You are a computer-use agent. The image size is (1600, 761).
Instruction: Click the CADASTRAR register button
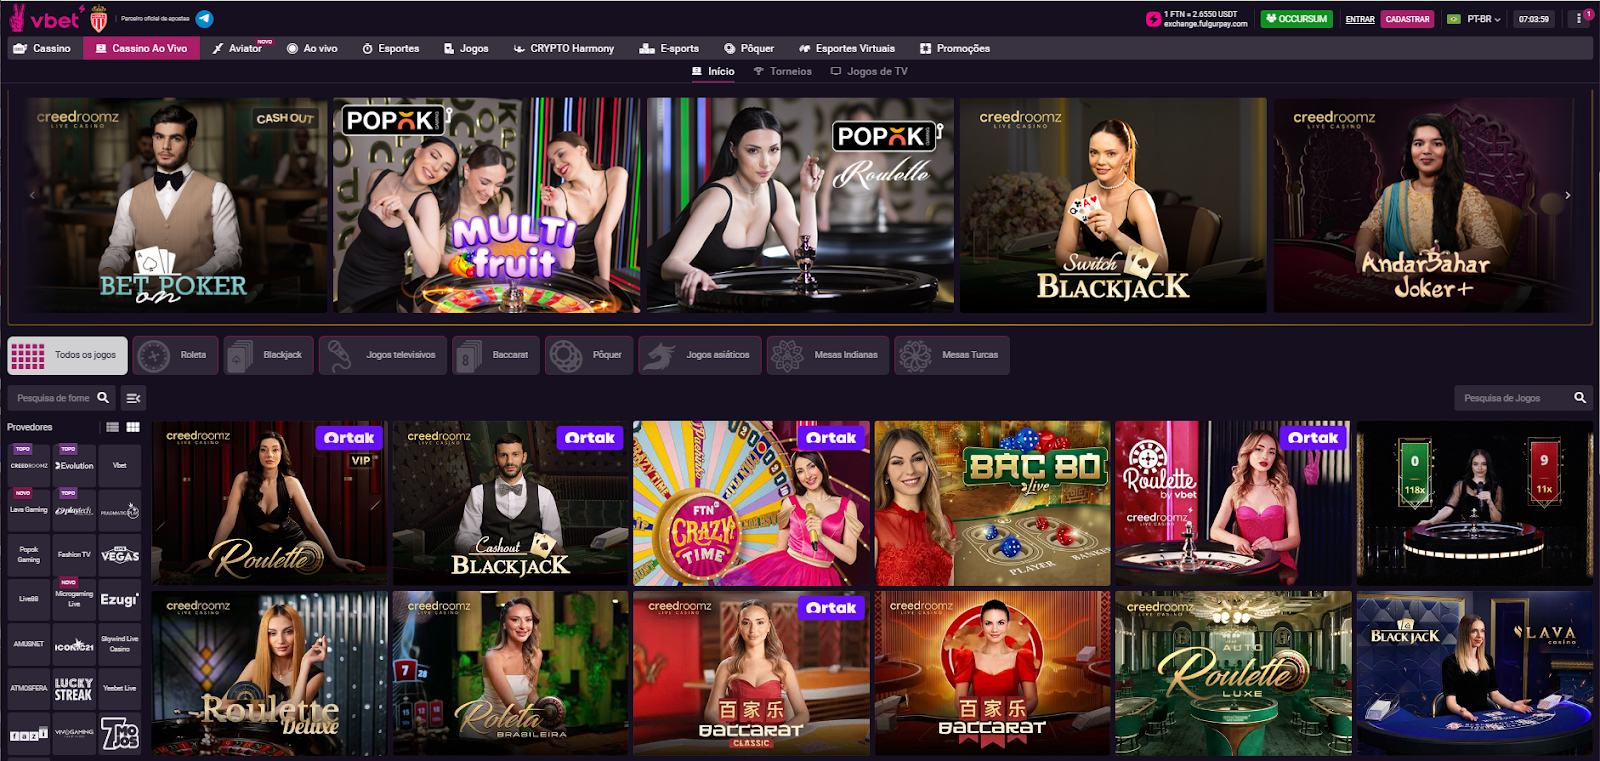pyautogui.click(x=1407, y=19)
